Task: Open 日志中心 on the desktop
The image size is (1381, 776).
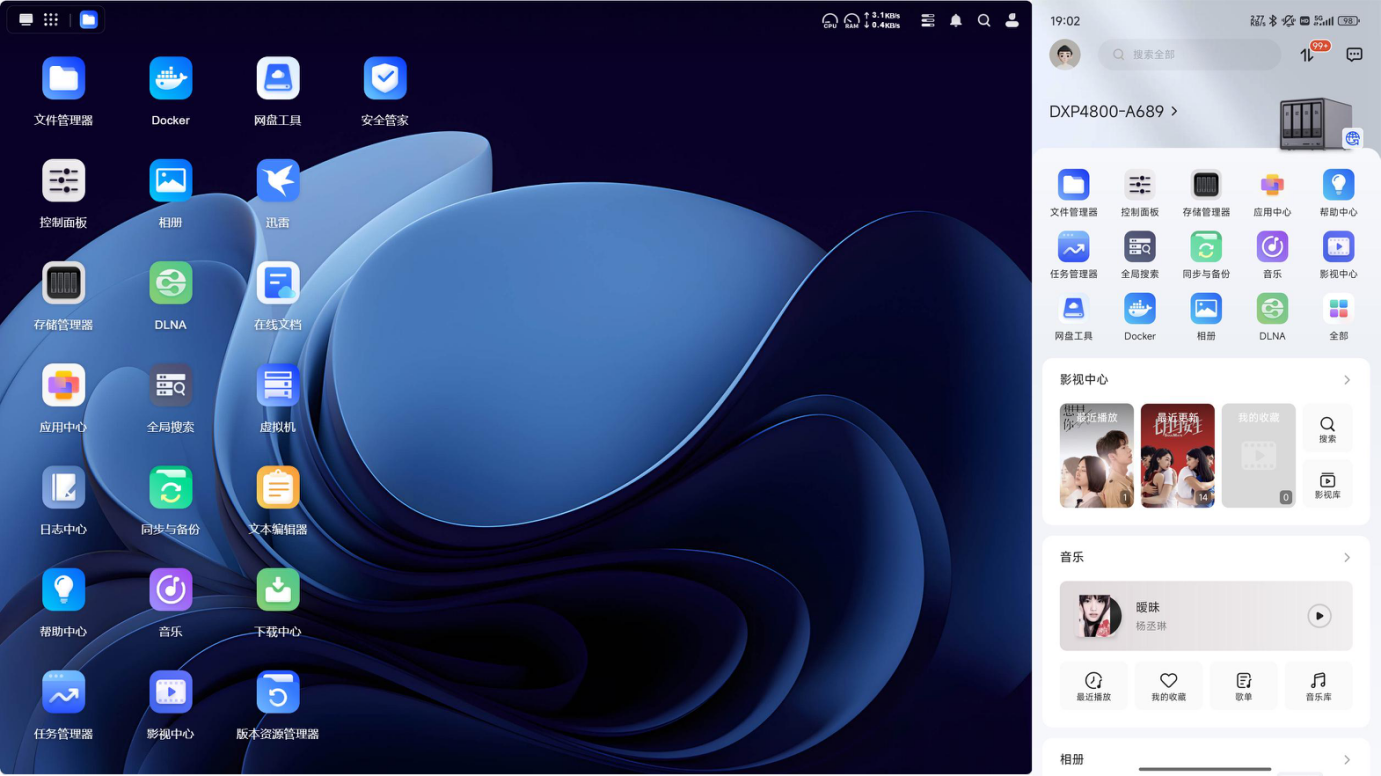Action: (x=64, y=487)
